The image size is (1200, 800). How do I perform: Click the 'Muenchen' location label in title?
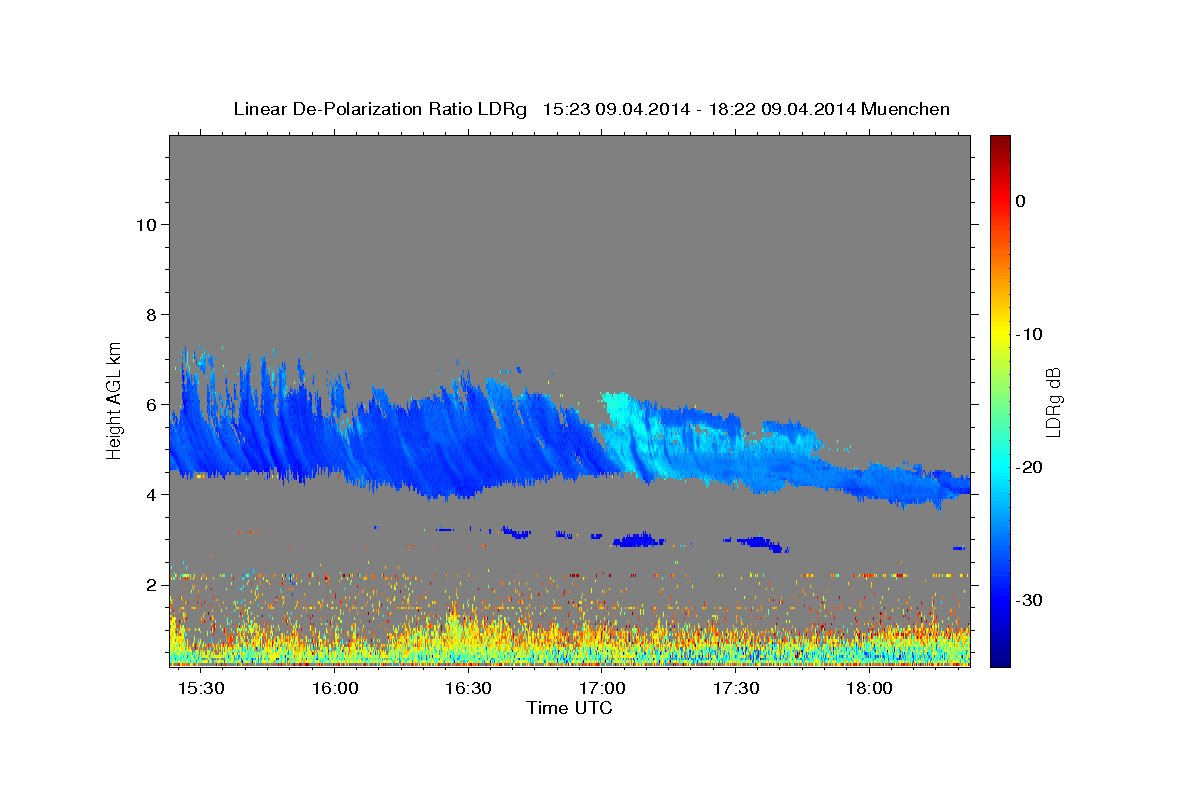[x=905, y=109]
